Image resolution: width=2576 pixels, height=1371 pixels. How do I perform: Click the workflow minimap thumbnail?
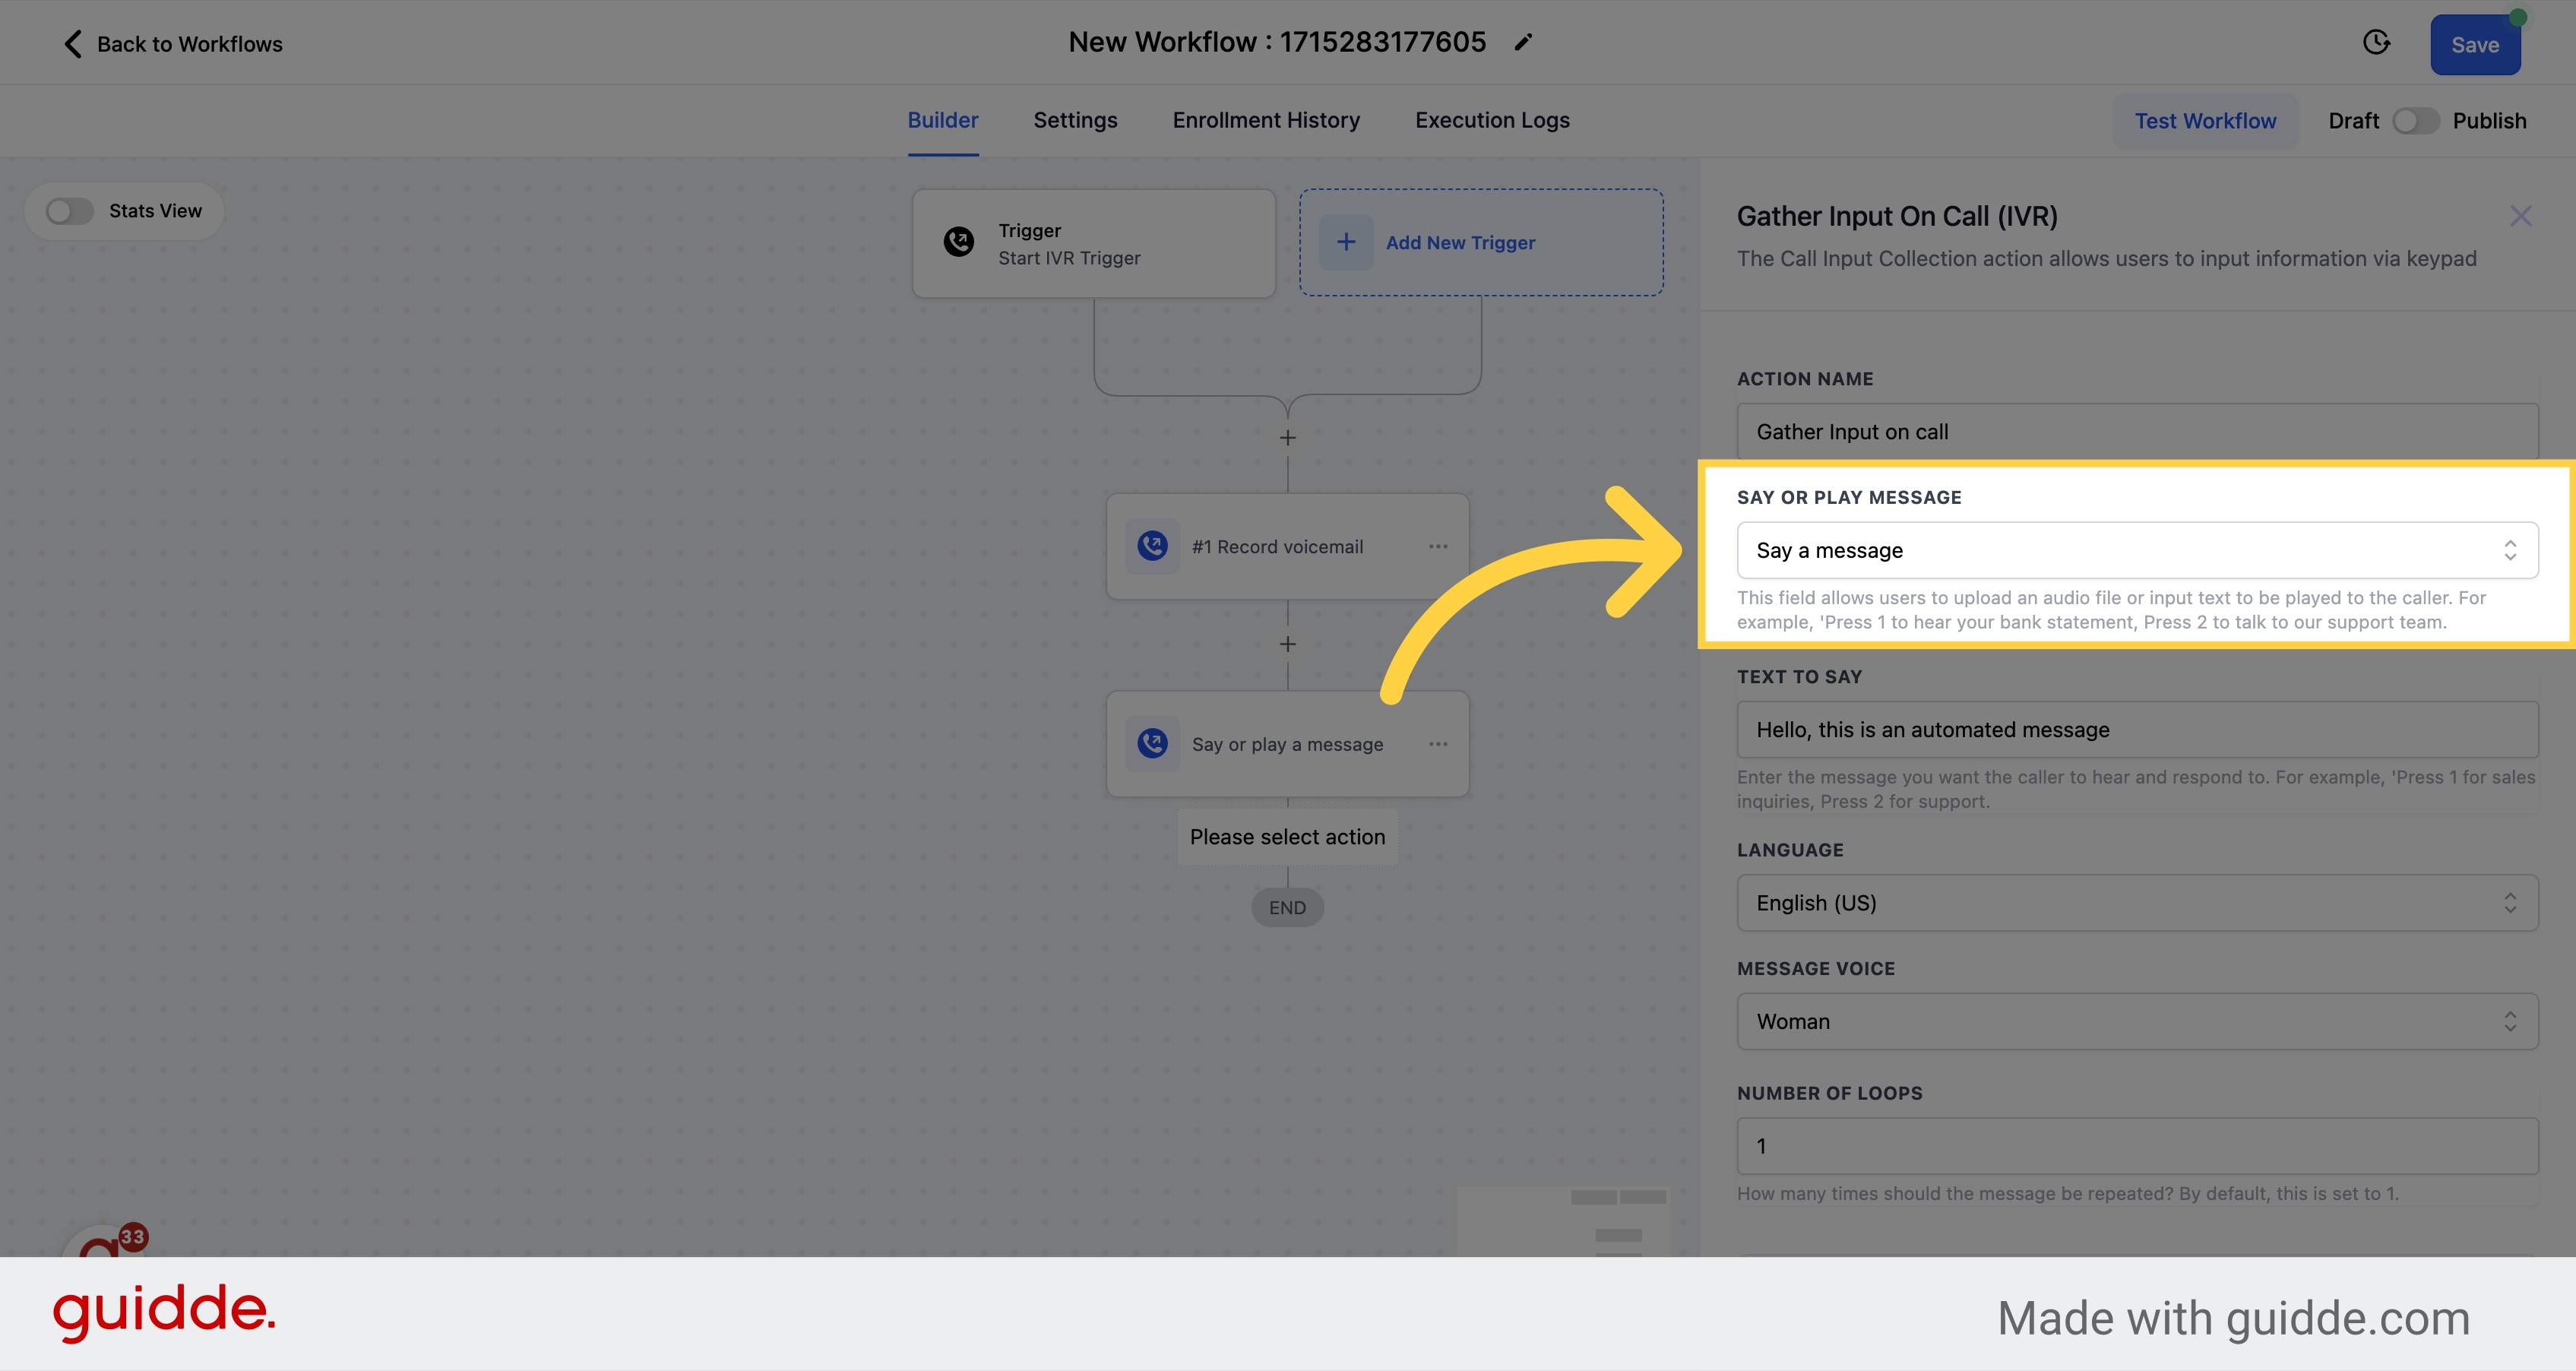coord(1563,1221)
